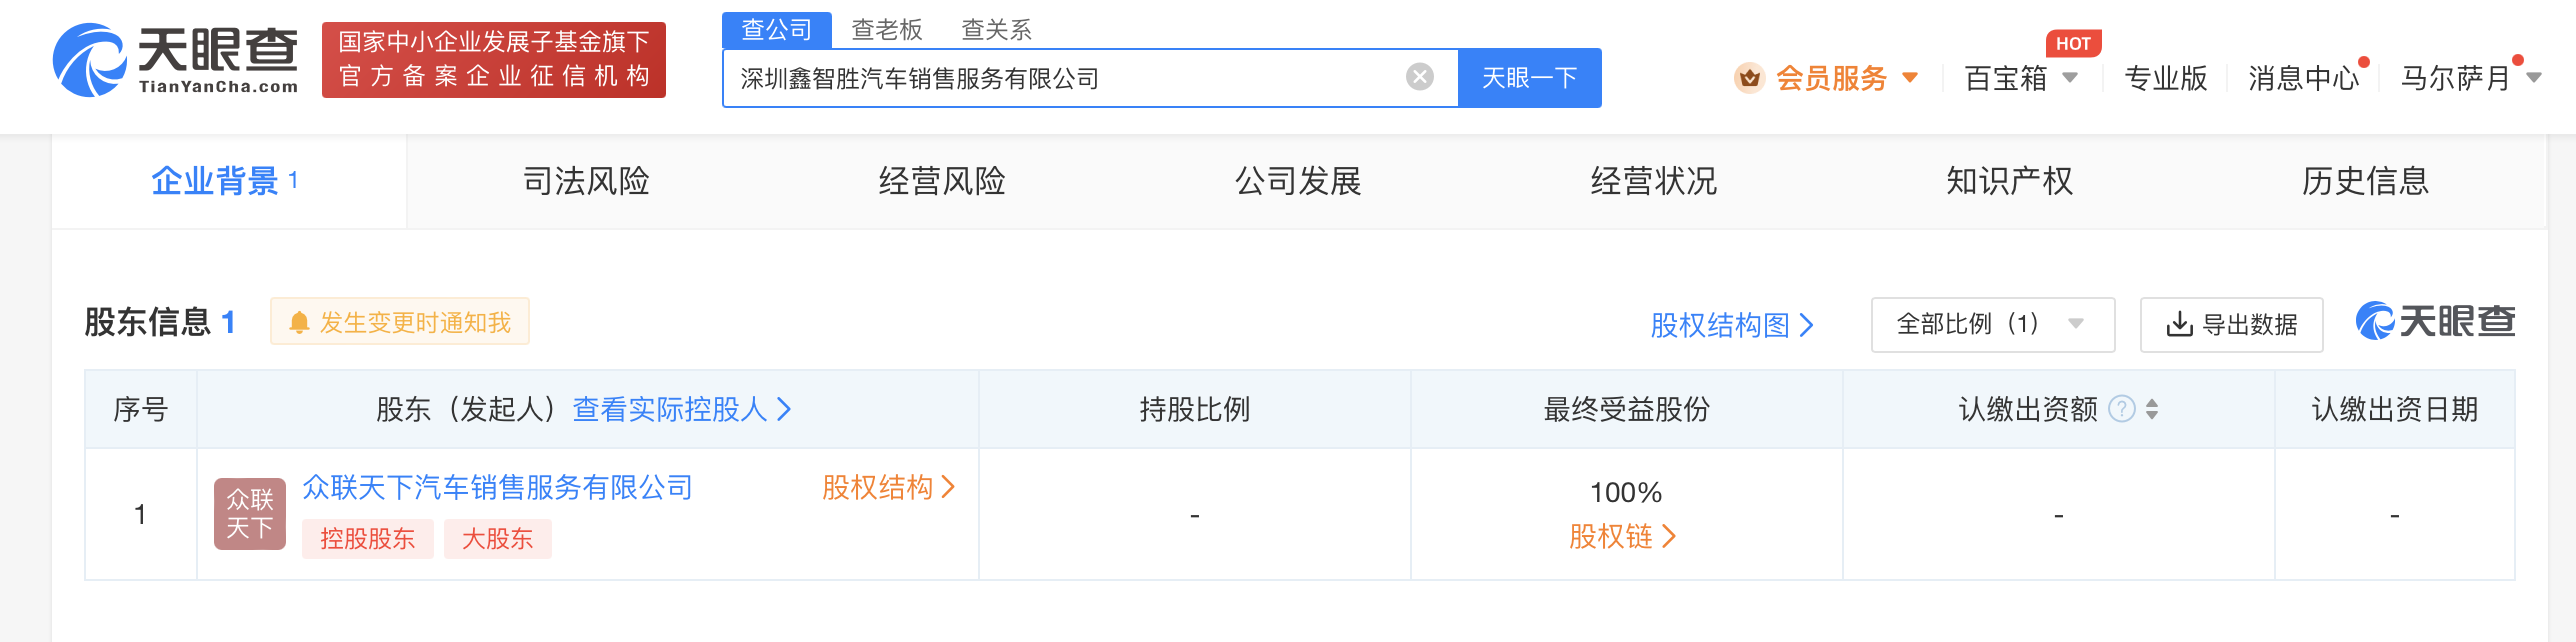Click the download icon in 导出数据
This screenshot has width=2576, height=642.
coord(2178,324)
